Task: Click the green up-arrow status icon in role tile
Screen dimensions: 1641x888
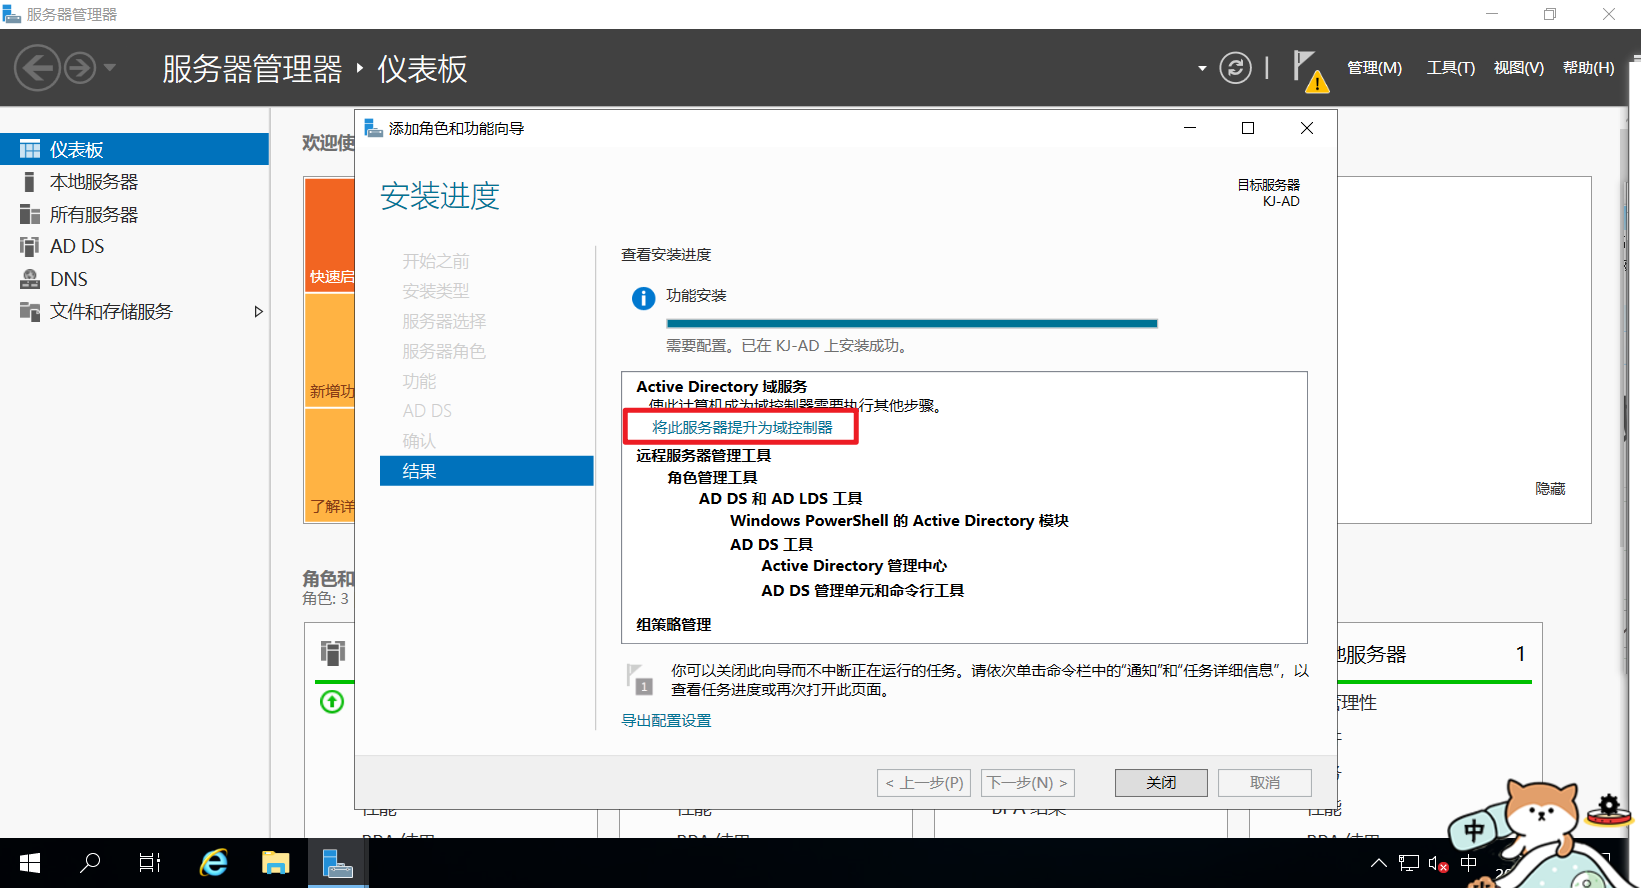Action: click(x=332, y=702)
